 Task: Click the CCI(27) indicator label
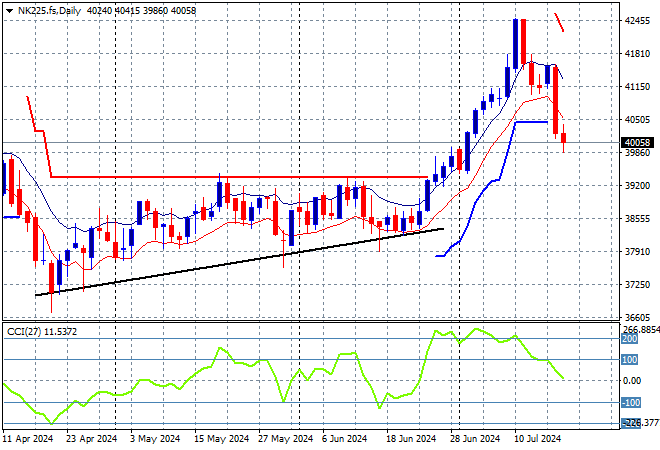(24, 332)
